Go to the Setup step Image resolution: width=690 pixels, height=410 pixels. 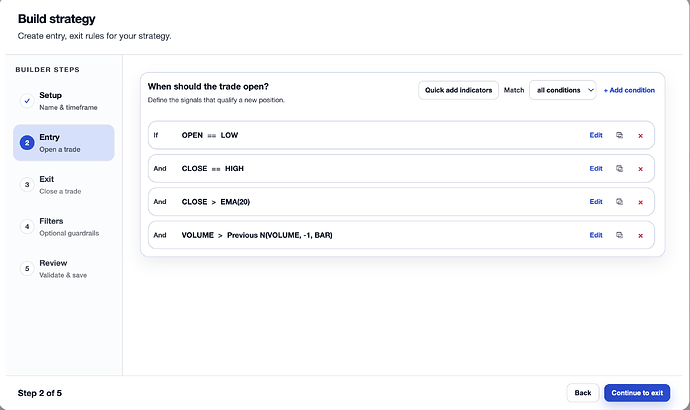click(64, 101)
